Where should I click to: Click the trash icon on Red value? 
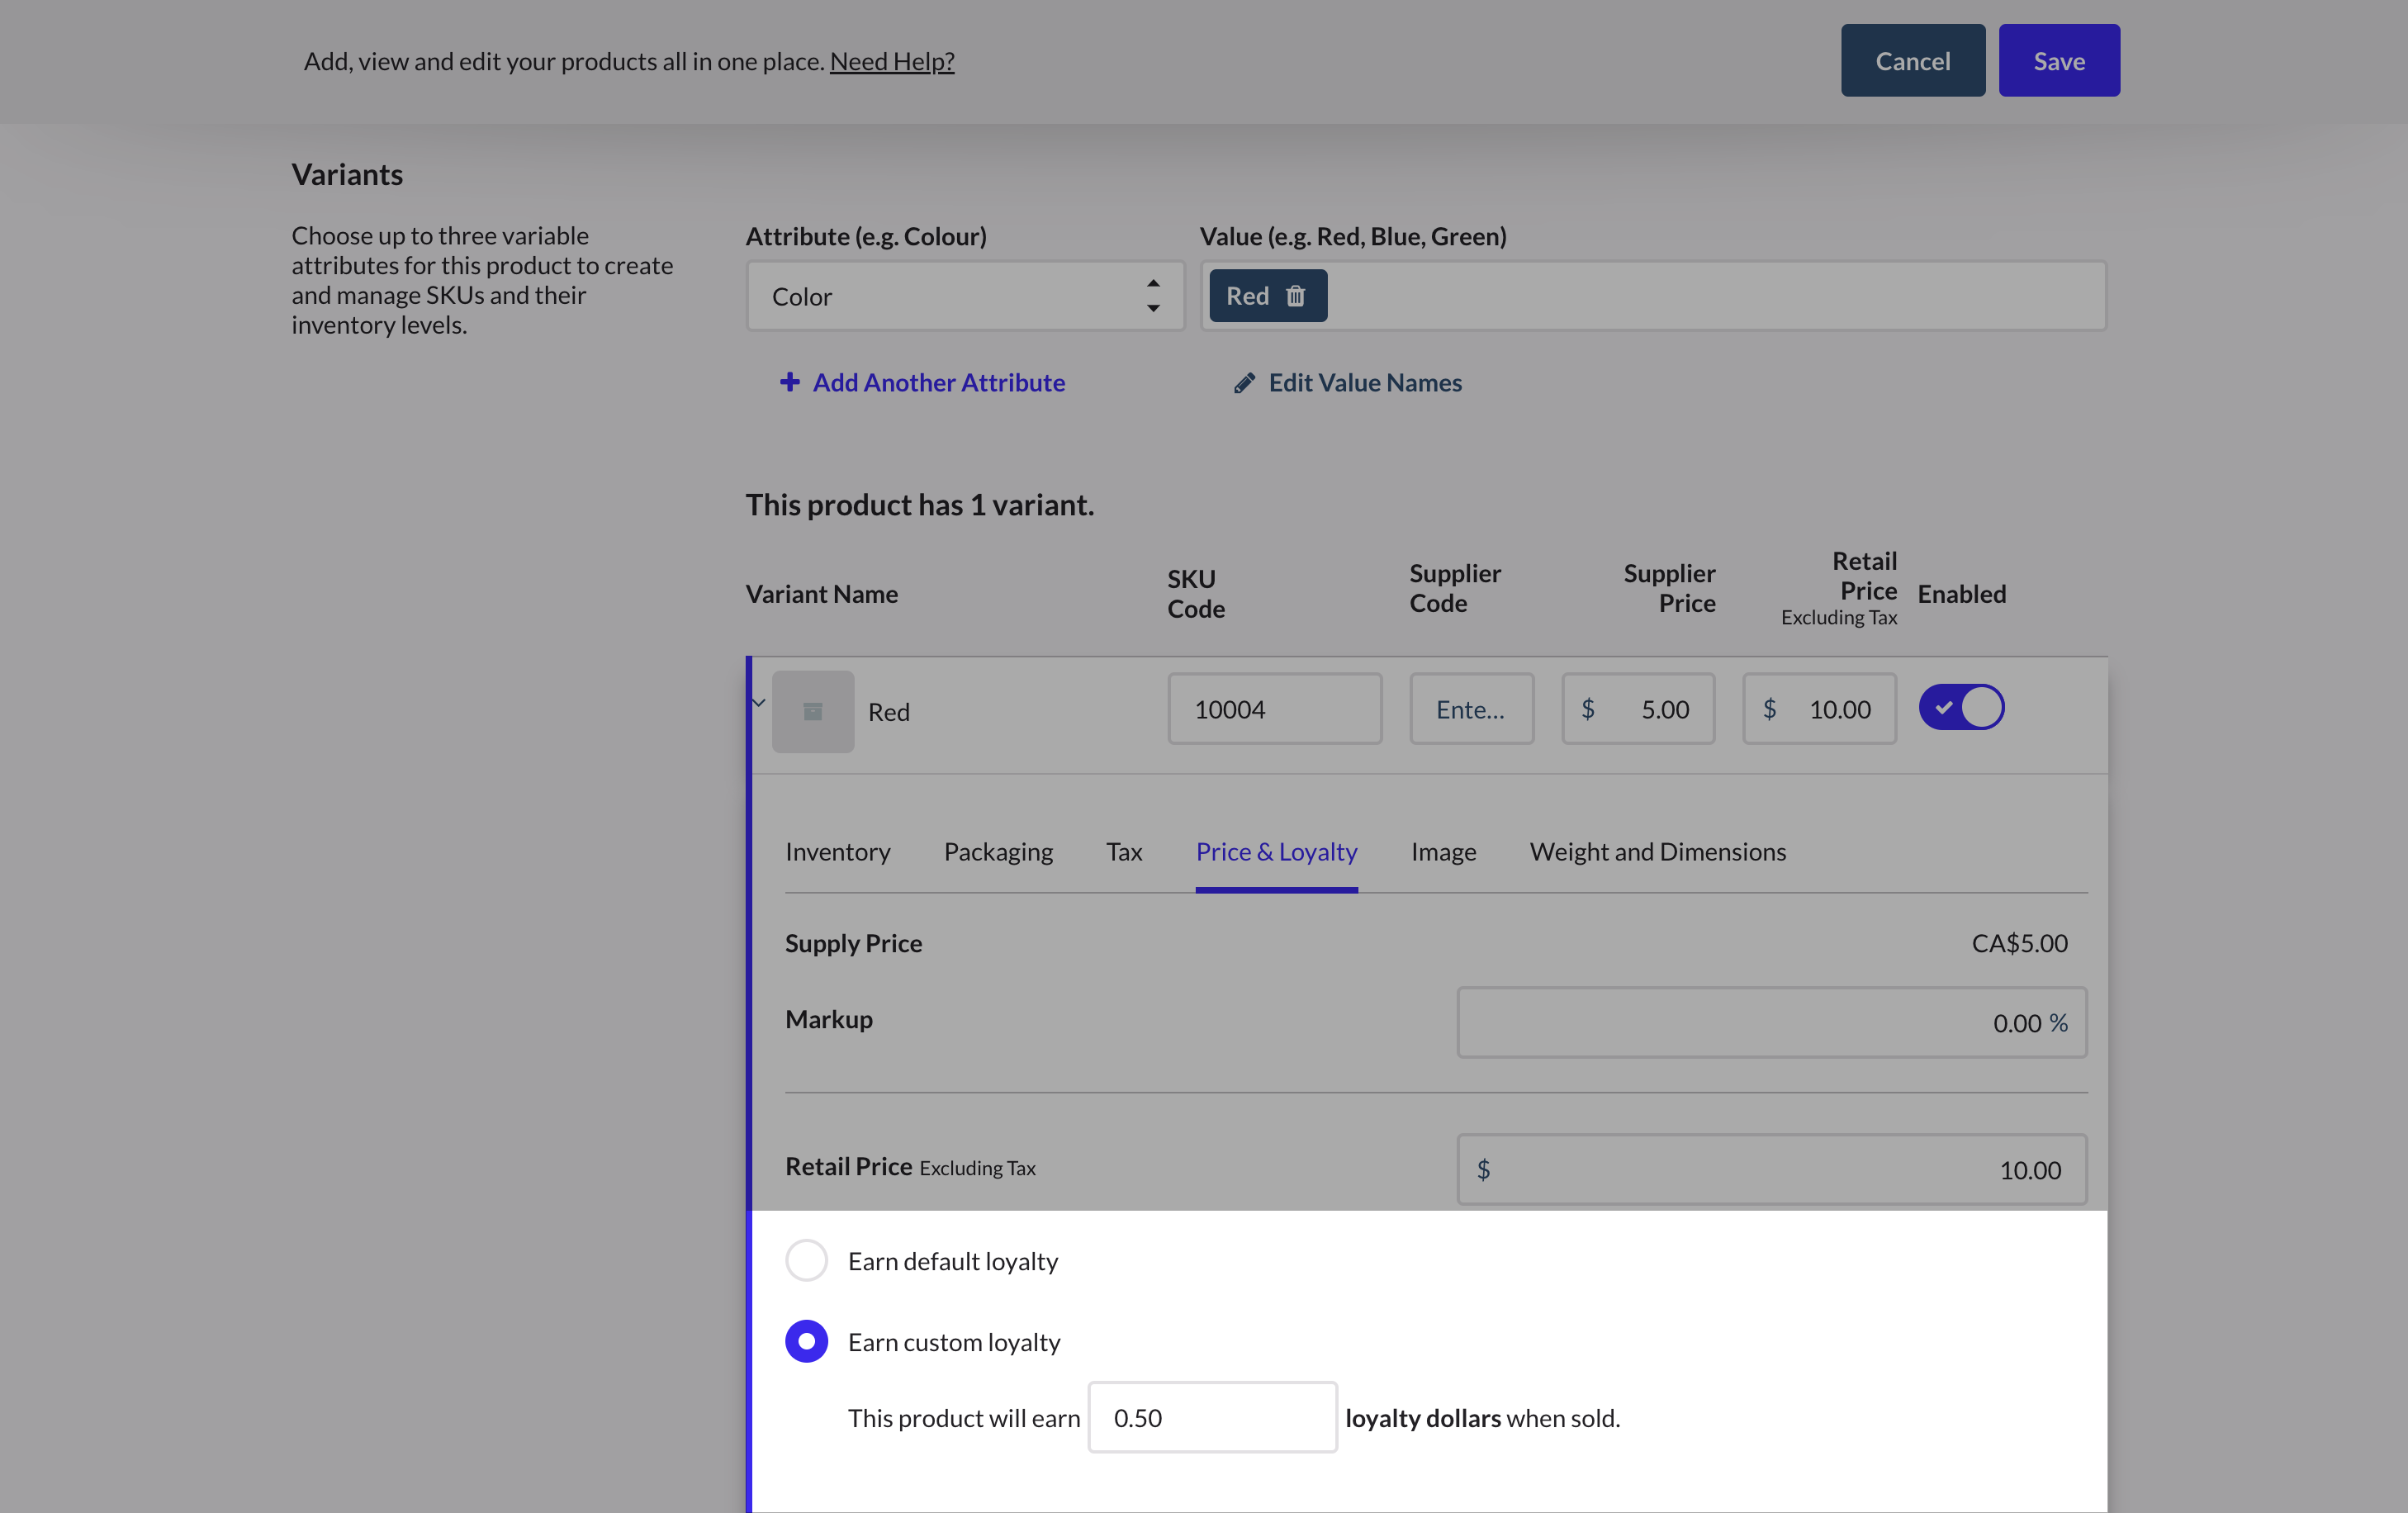click(x=1295, y=296)
